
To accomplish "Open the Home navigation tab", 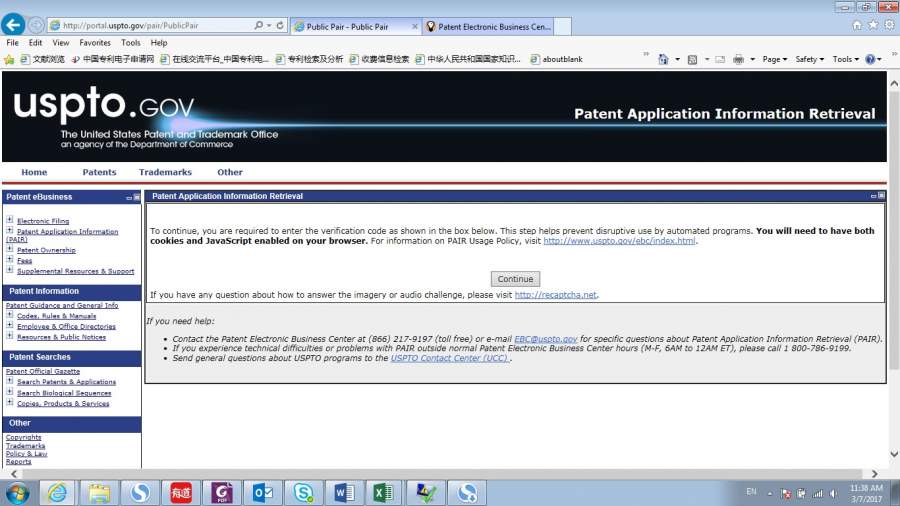I will pyautogui.click(x=34, y=172).
